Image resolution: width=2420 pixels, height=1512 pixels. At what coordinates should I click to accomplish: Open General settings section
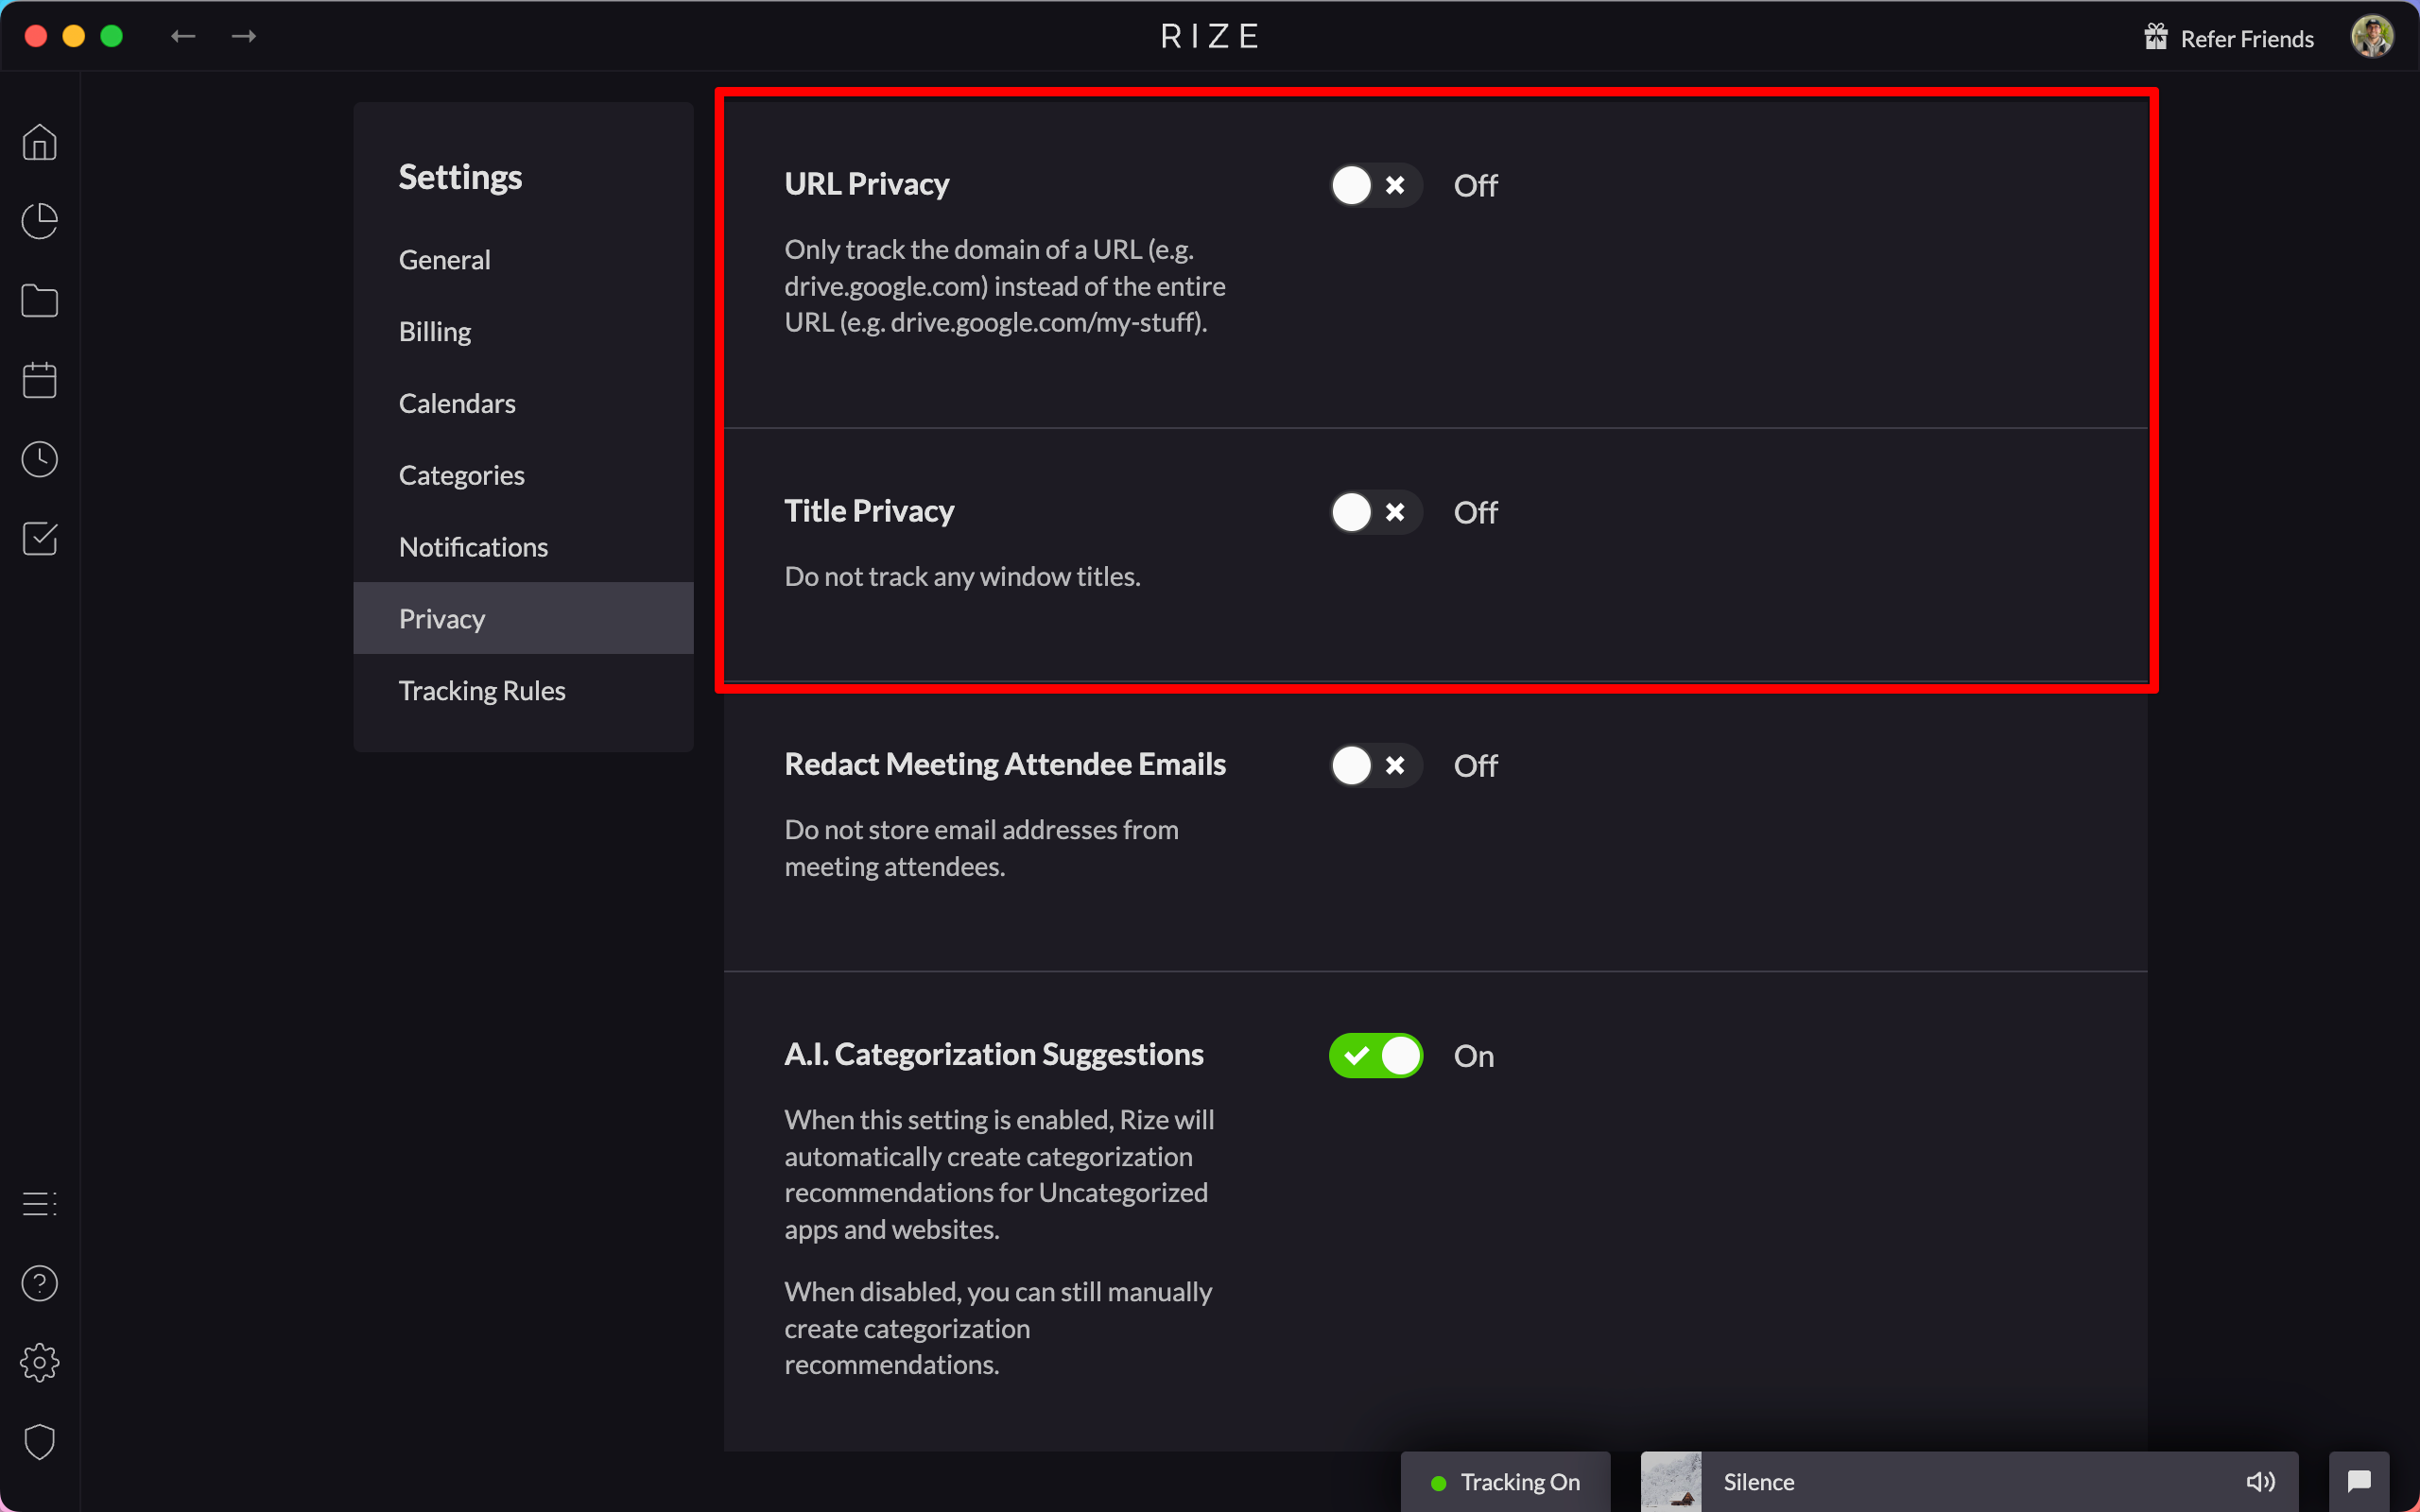click(524, 259)
